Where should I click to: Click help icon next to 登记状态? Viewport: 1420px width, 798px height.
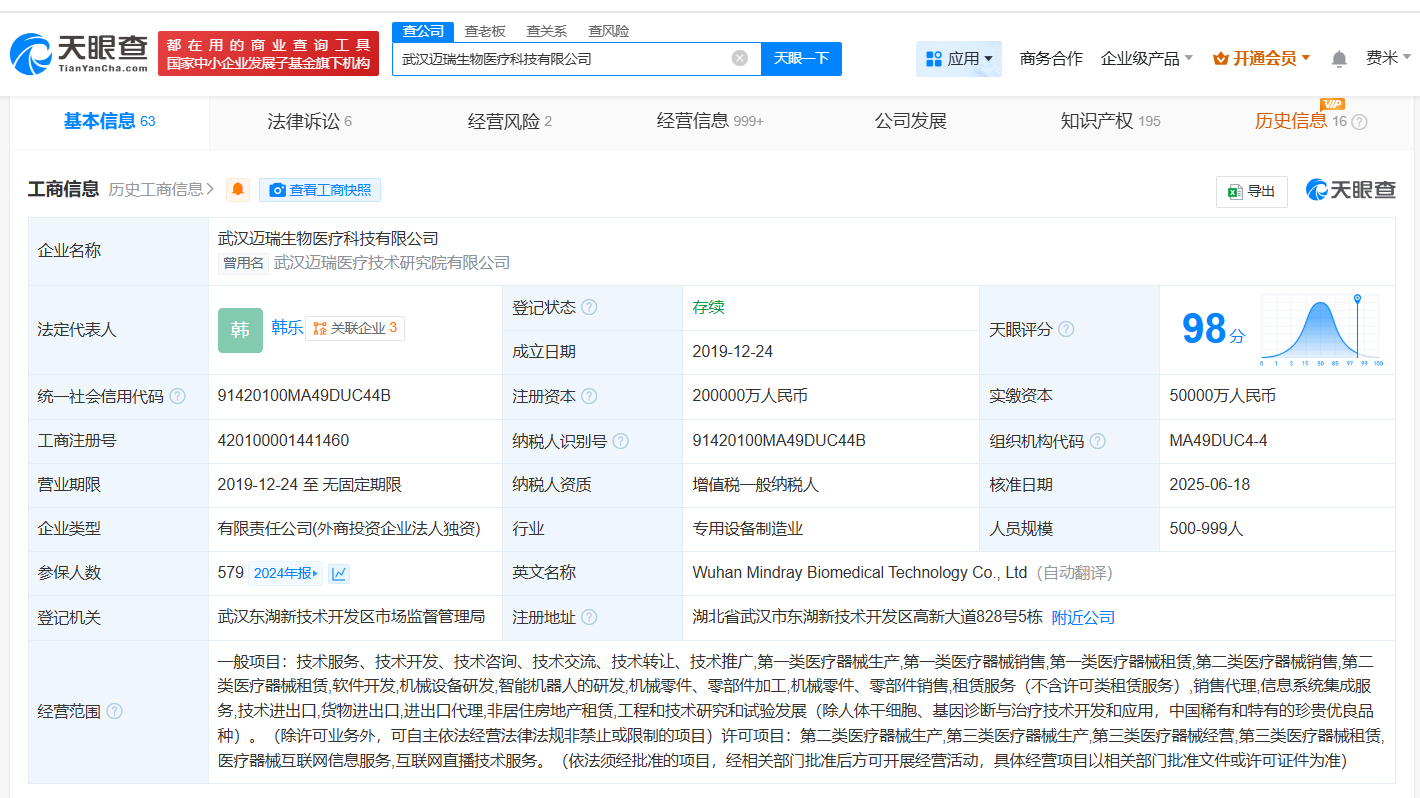(x=589, y=307)
